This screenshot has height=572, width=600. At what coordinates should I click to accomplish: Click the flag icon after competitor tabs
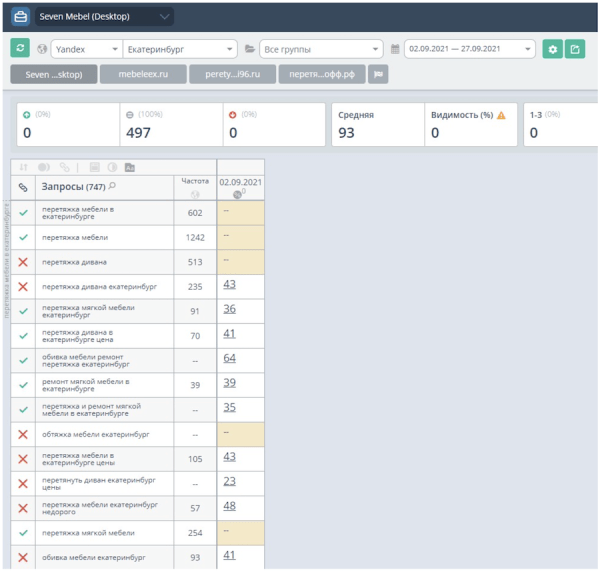378,74
